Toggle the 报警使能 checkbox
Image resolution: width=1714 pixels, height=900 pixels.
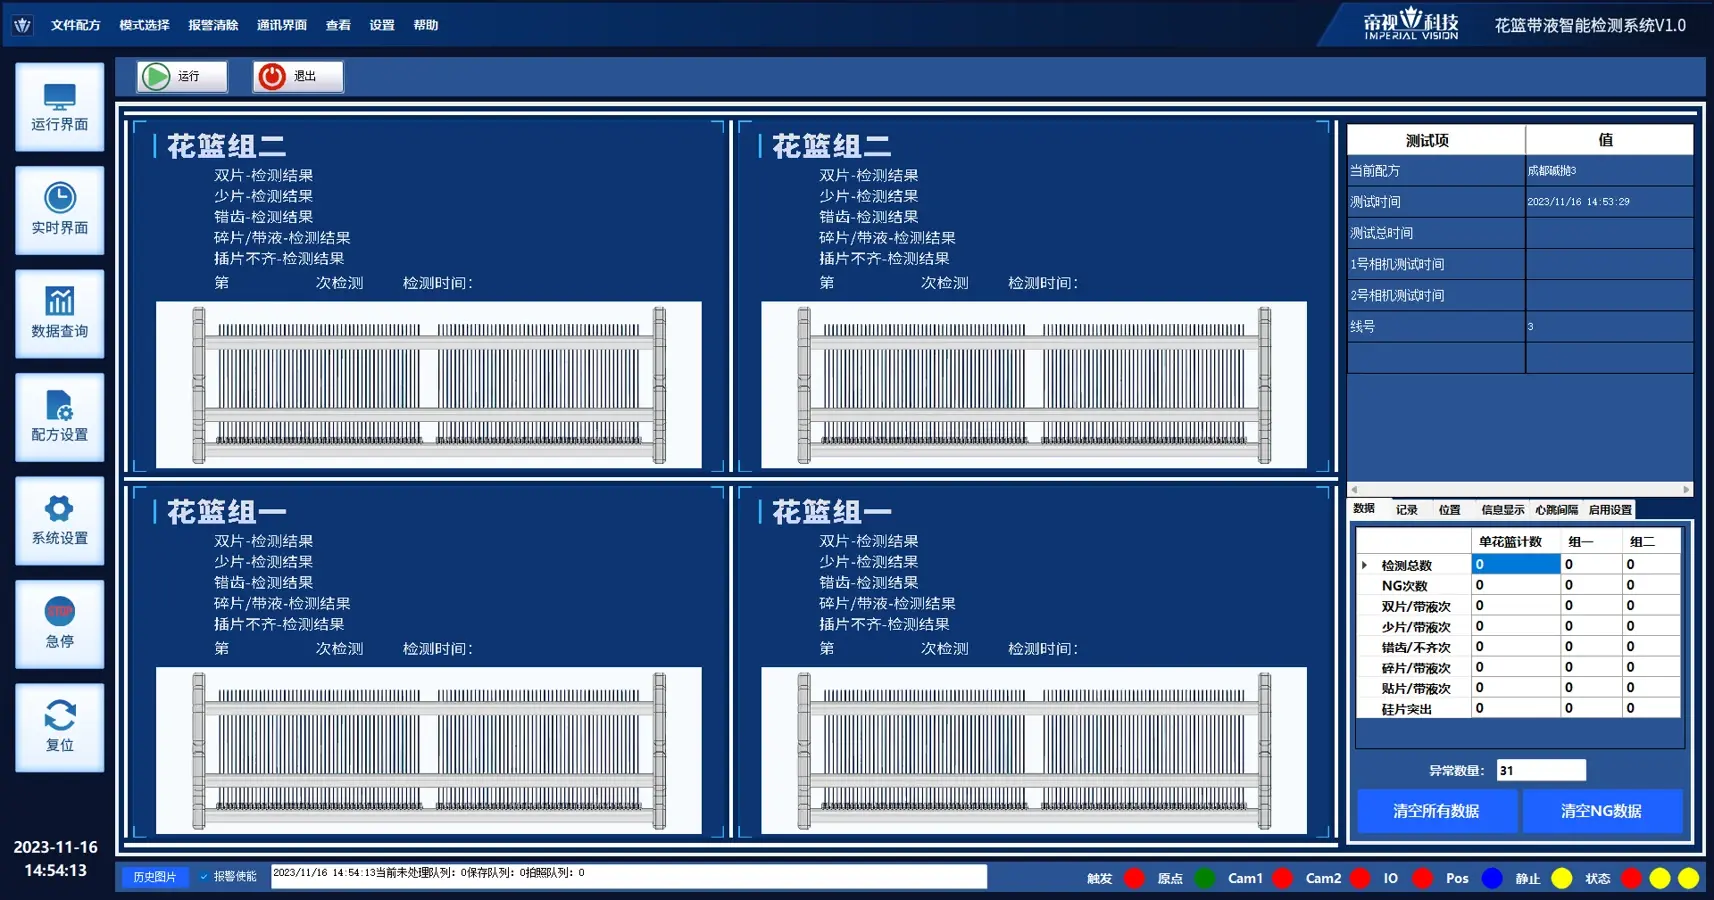click(x=204, y=877)
